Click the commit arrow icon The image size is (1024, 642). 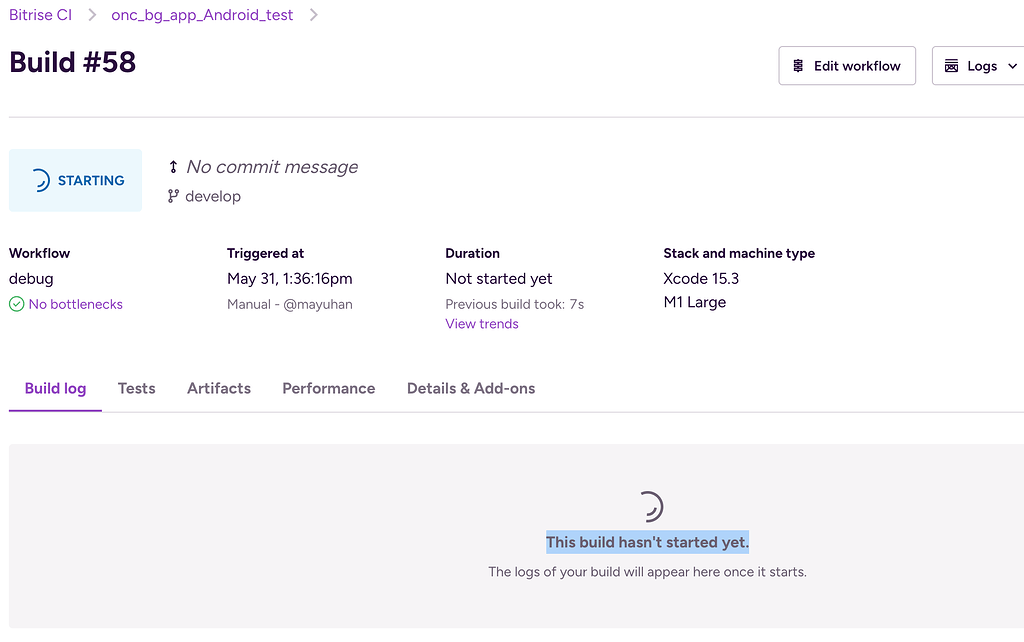click(173, 167)
